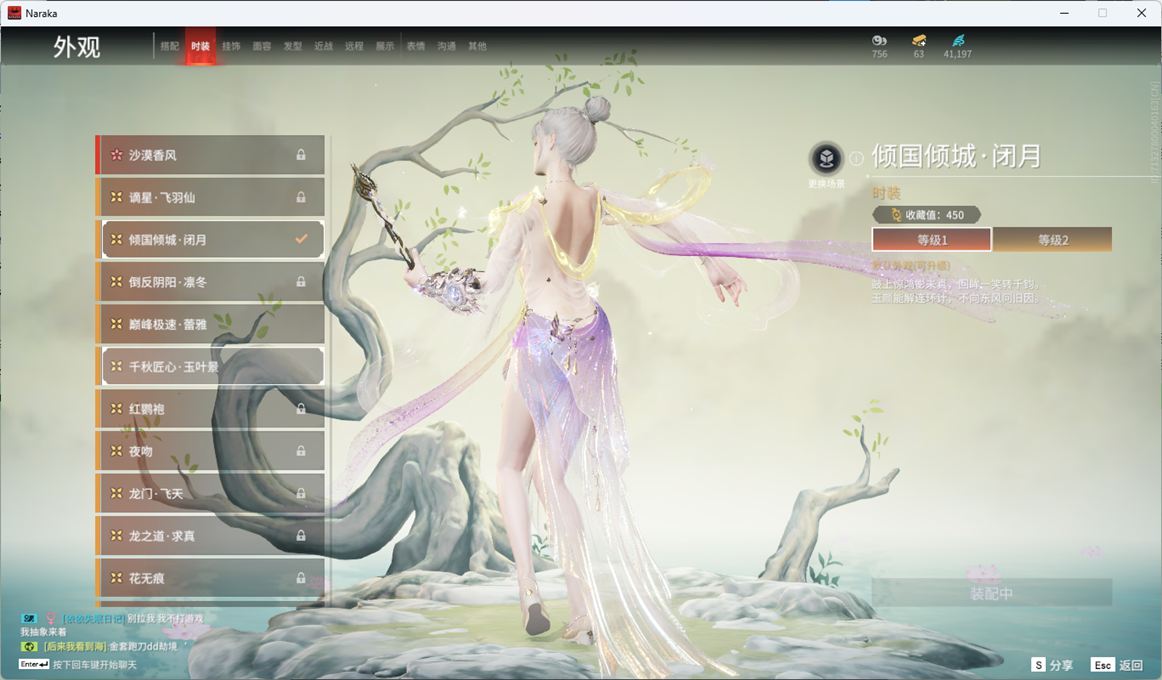1162x680 pixels.
Task: Click the info icon beside outfit title
Action: (x=857, y=158)
